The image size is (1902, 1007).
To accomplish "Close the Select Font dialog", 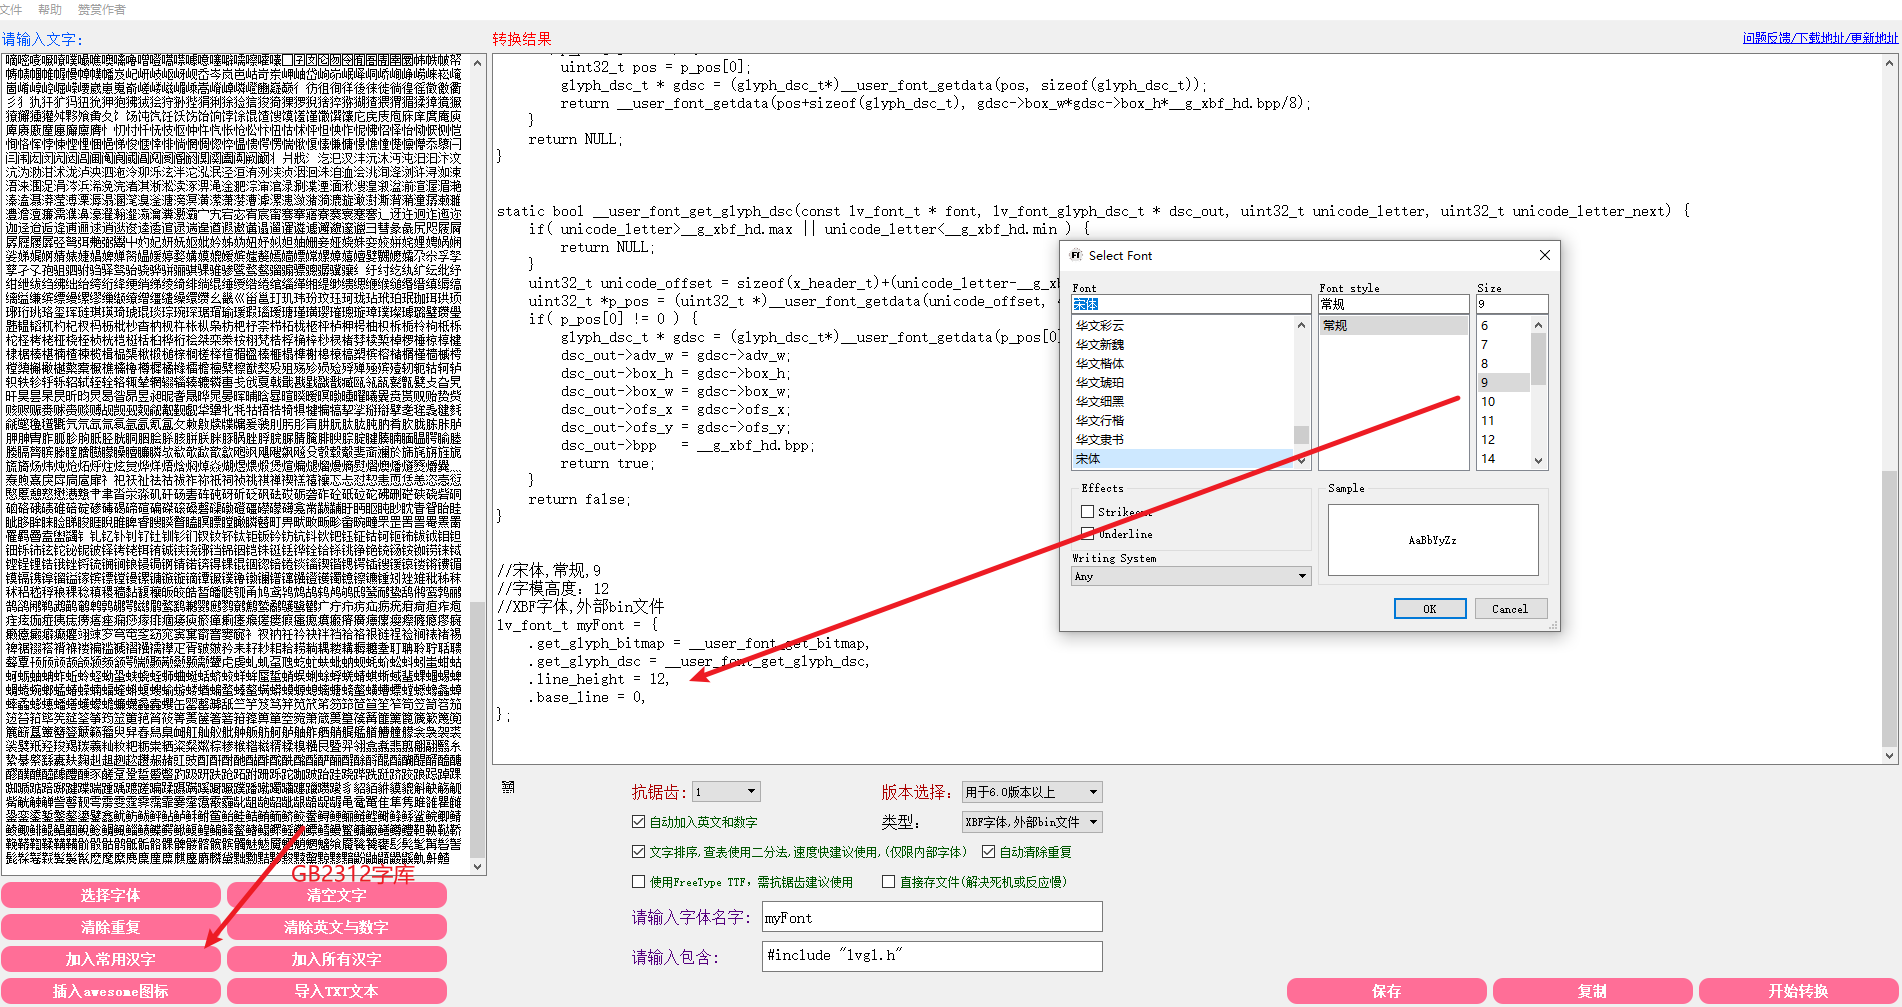I will coord(1544,255).
